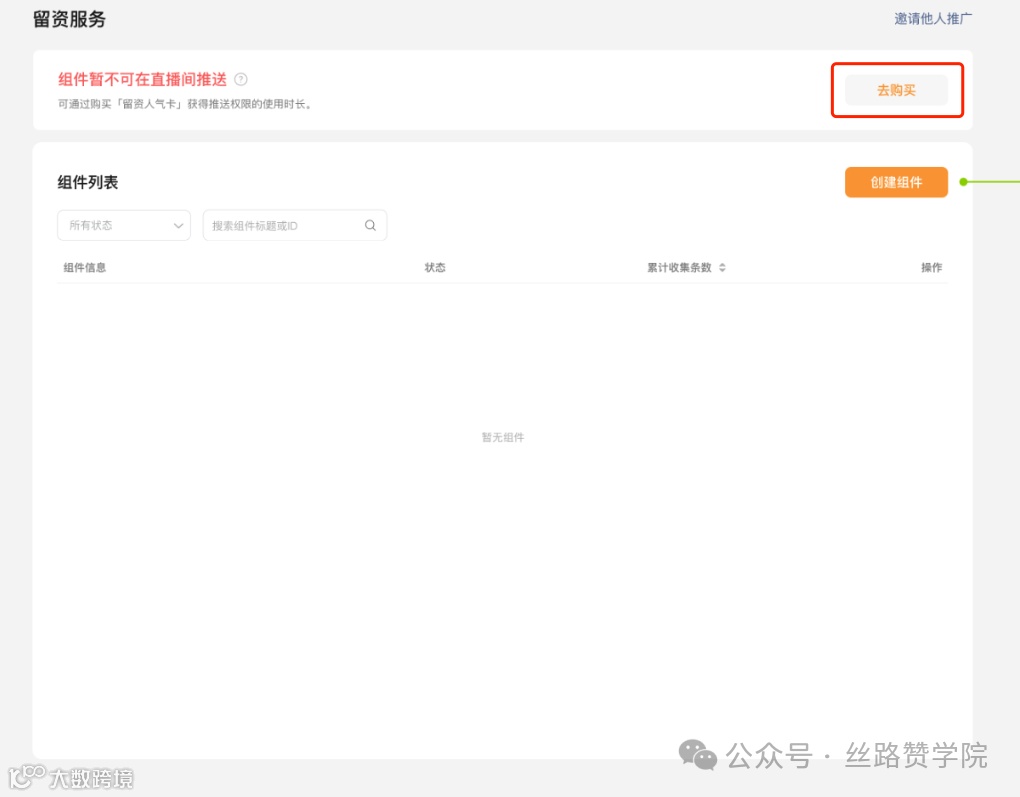Click the 留资服务 page title
Image resolution: width=1020 pixels, height=797 pixels.
[69, 18]
